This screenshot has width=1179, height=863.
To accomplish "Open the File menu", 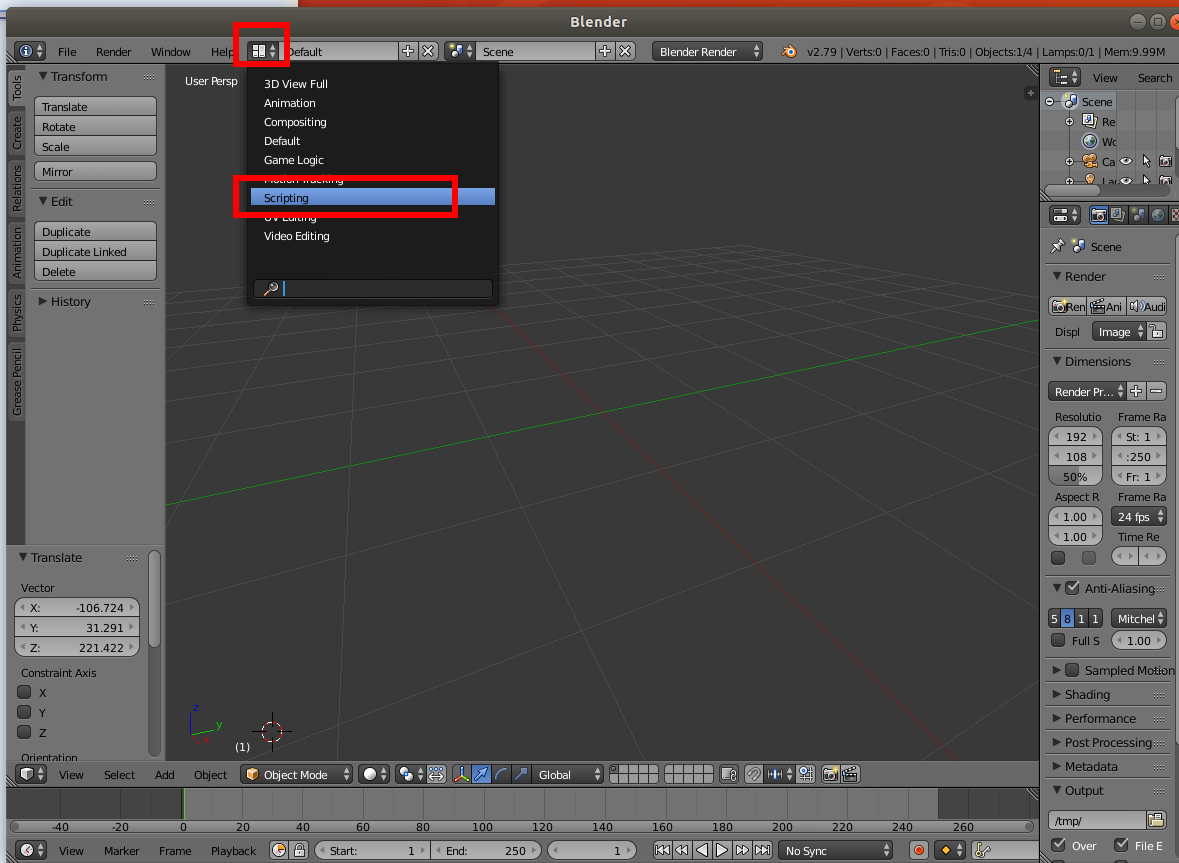I will 67,51.
